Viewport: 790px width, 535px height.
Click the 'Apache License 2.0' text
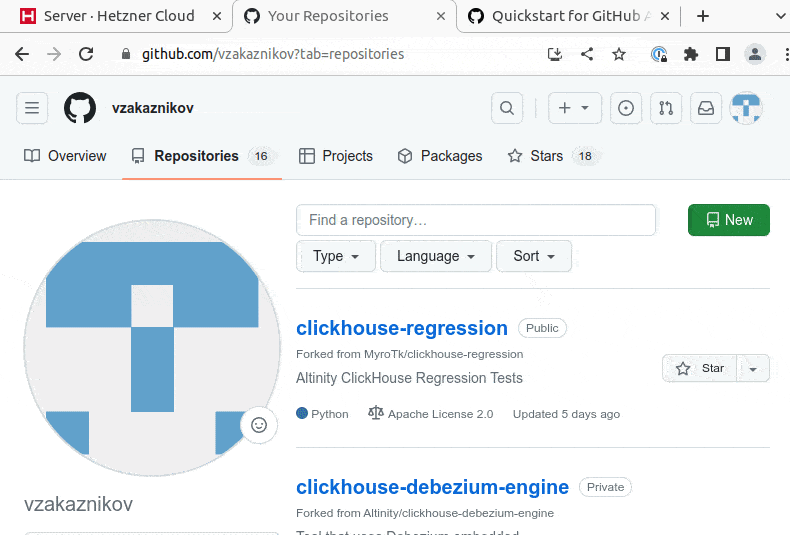pyautogui.click(x=440, y=414)
